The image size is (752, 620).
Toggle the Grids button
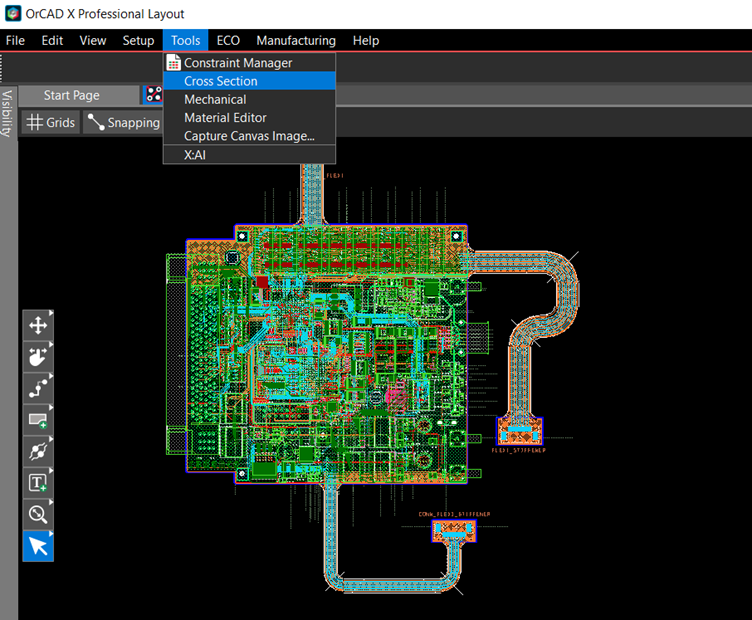pos(51,122)
